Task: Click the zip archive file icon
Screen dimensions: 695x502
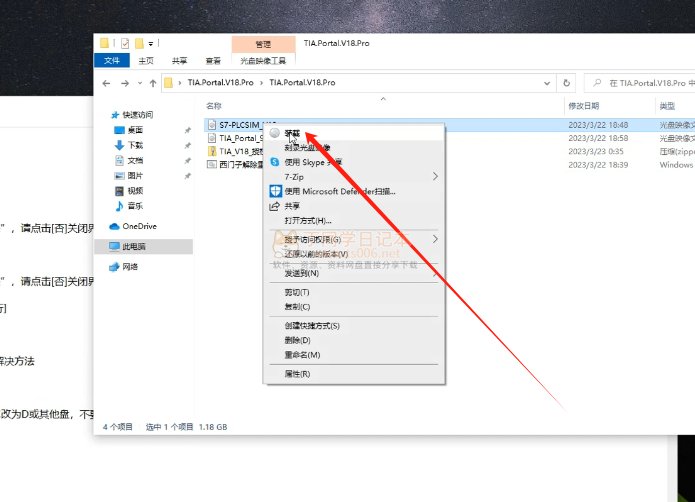Action: 212,152
